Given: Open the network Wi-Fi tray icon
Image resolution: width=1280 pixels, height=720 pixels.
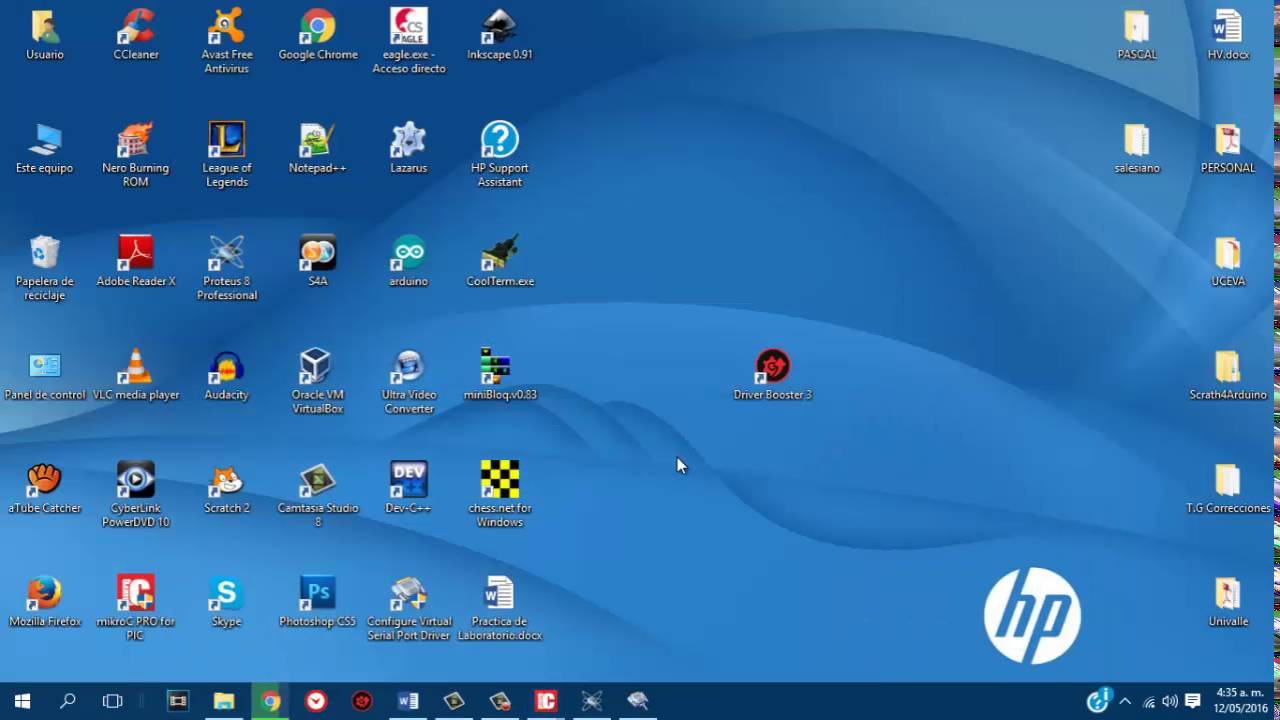Looking at the screenshot, I should click(x=1149, y=702).
